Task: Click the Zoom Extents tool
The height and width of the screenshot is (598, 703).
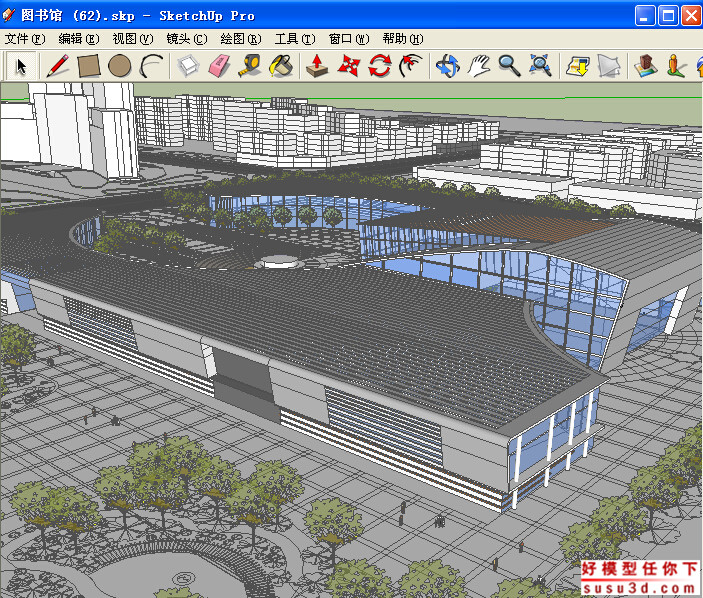Action: [x=540, y=66]
